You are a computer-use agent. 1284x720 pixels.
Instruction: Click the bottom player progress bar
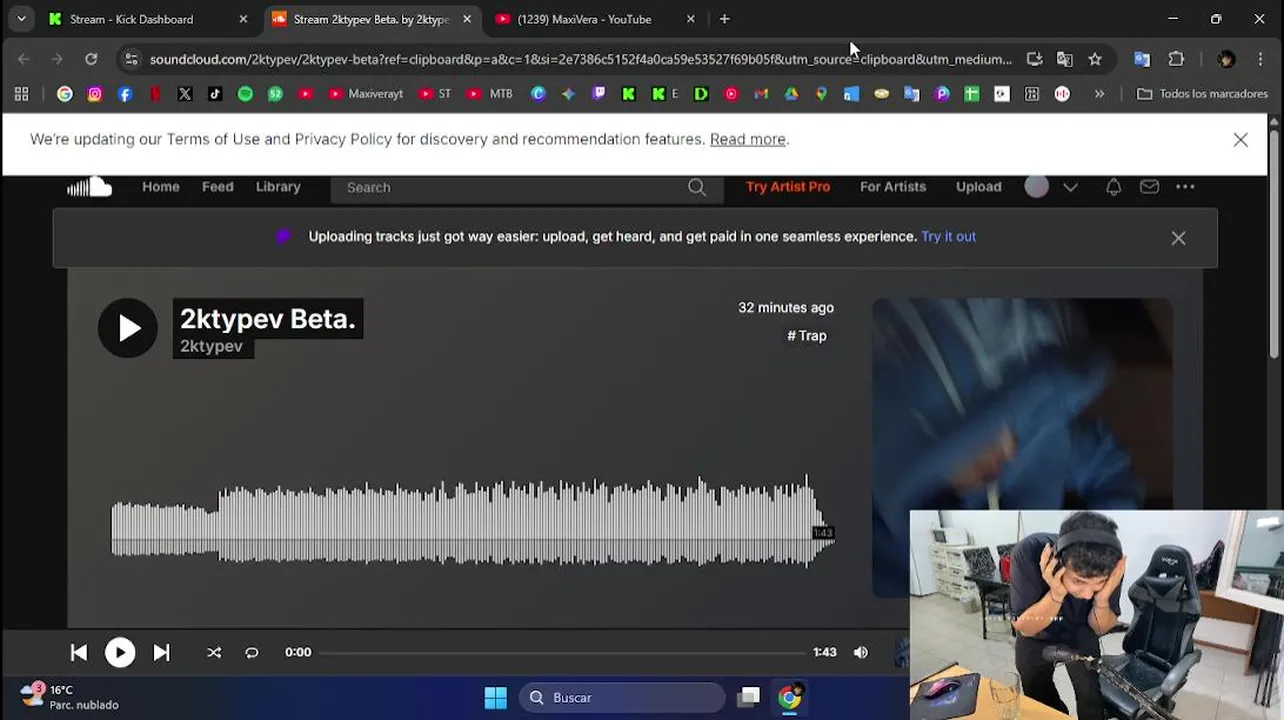click(563, 652)
